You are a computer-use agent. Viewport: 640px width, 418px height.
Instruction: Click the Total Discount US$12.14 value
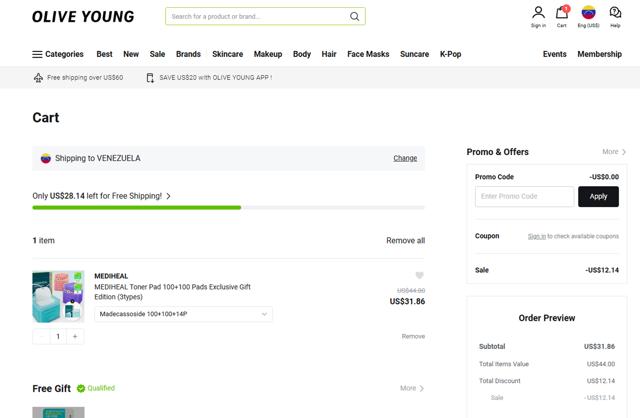click(601, 380)
